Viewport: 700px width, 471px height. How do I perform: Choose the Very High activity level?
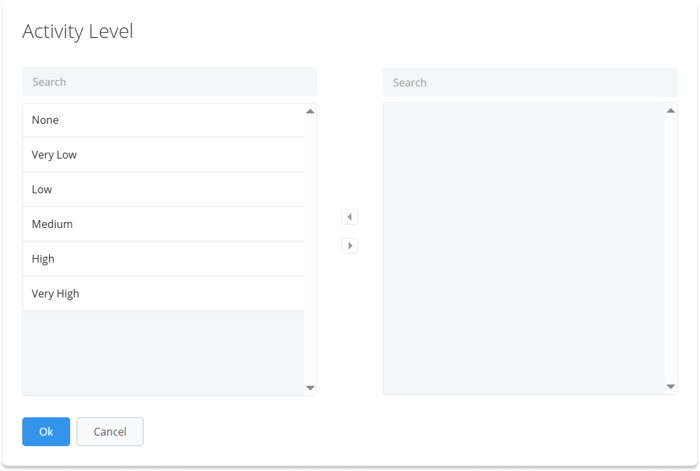(x=163, y=293)
